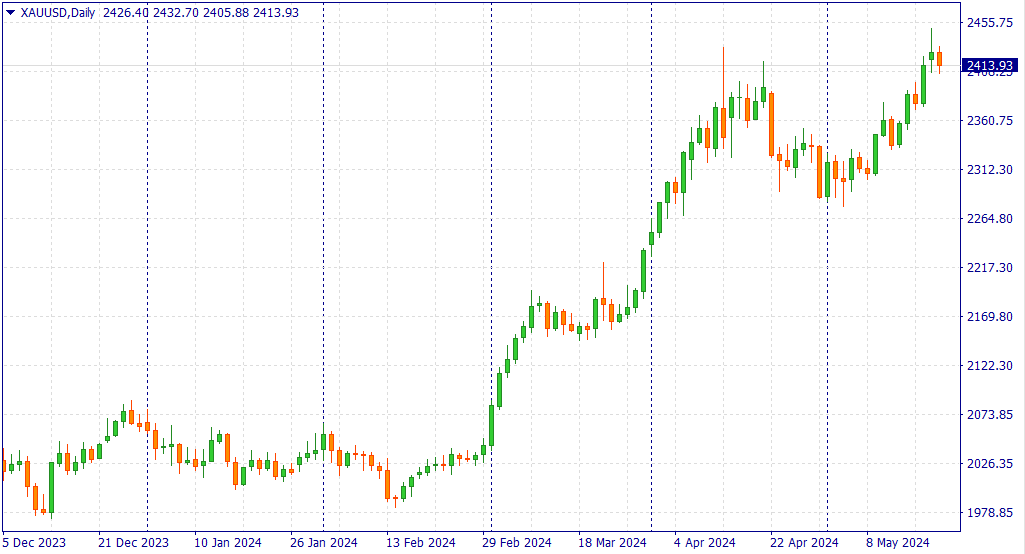Click the last orange candle on the chart
The image size is (1025, 554).
939,59
